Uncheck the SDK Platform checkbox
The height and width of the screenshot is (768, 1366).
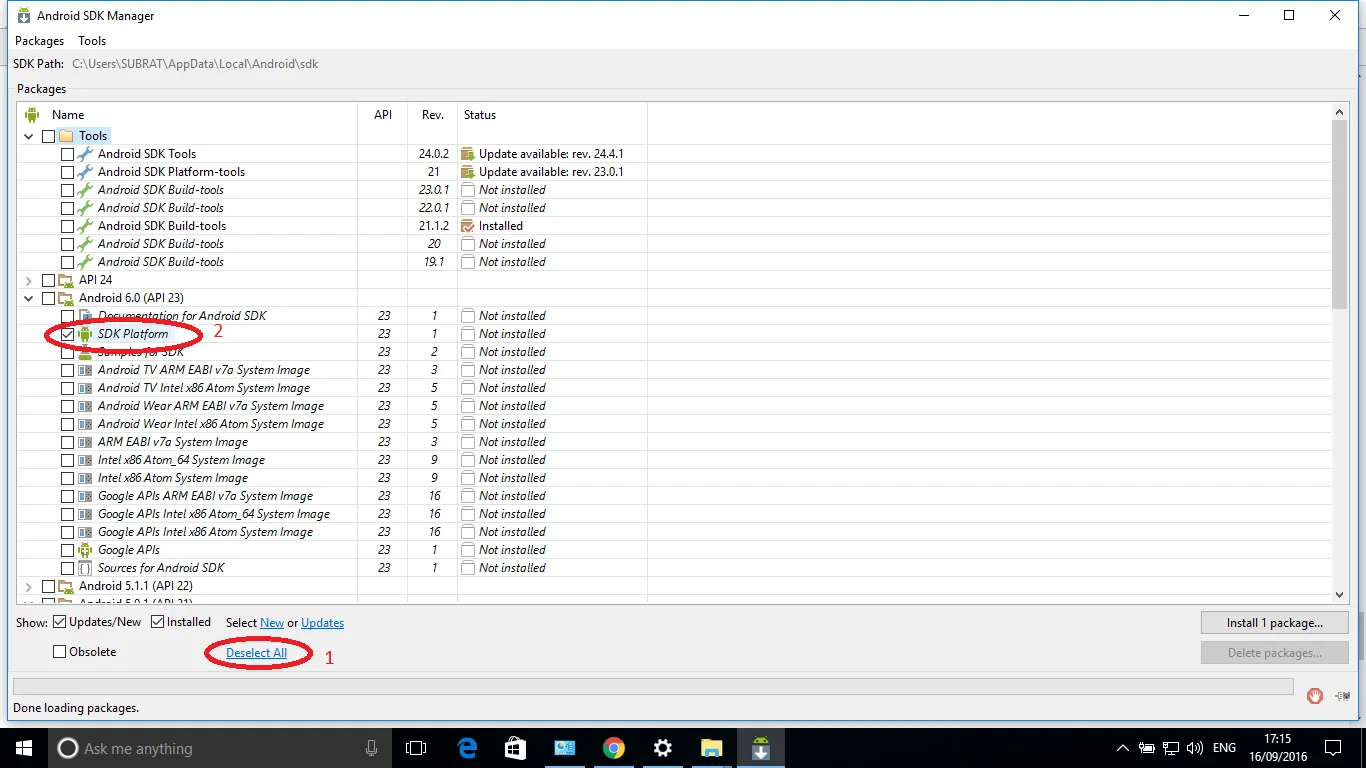tap(67, 334)
